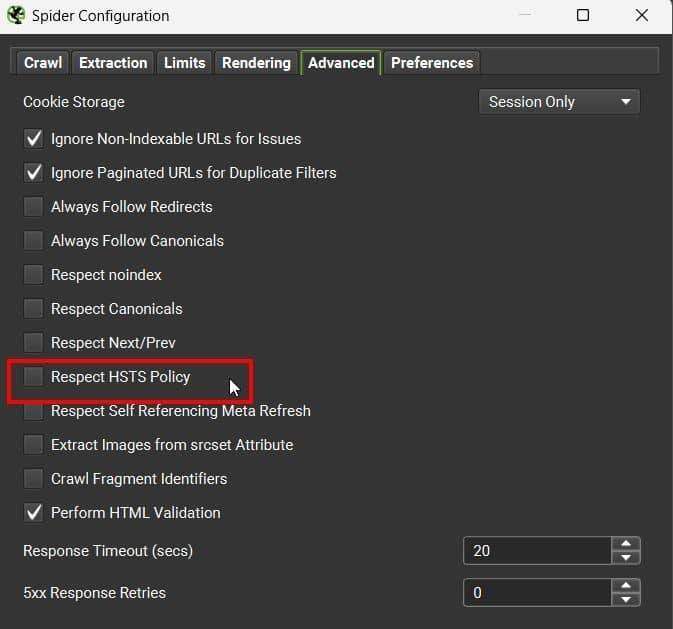
Task: Increase the 5xx Response Retries value
Action: click(x=626, y=586)
